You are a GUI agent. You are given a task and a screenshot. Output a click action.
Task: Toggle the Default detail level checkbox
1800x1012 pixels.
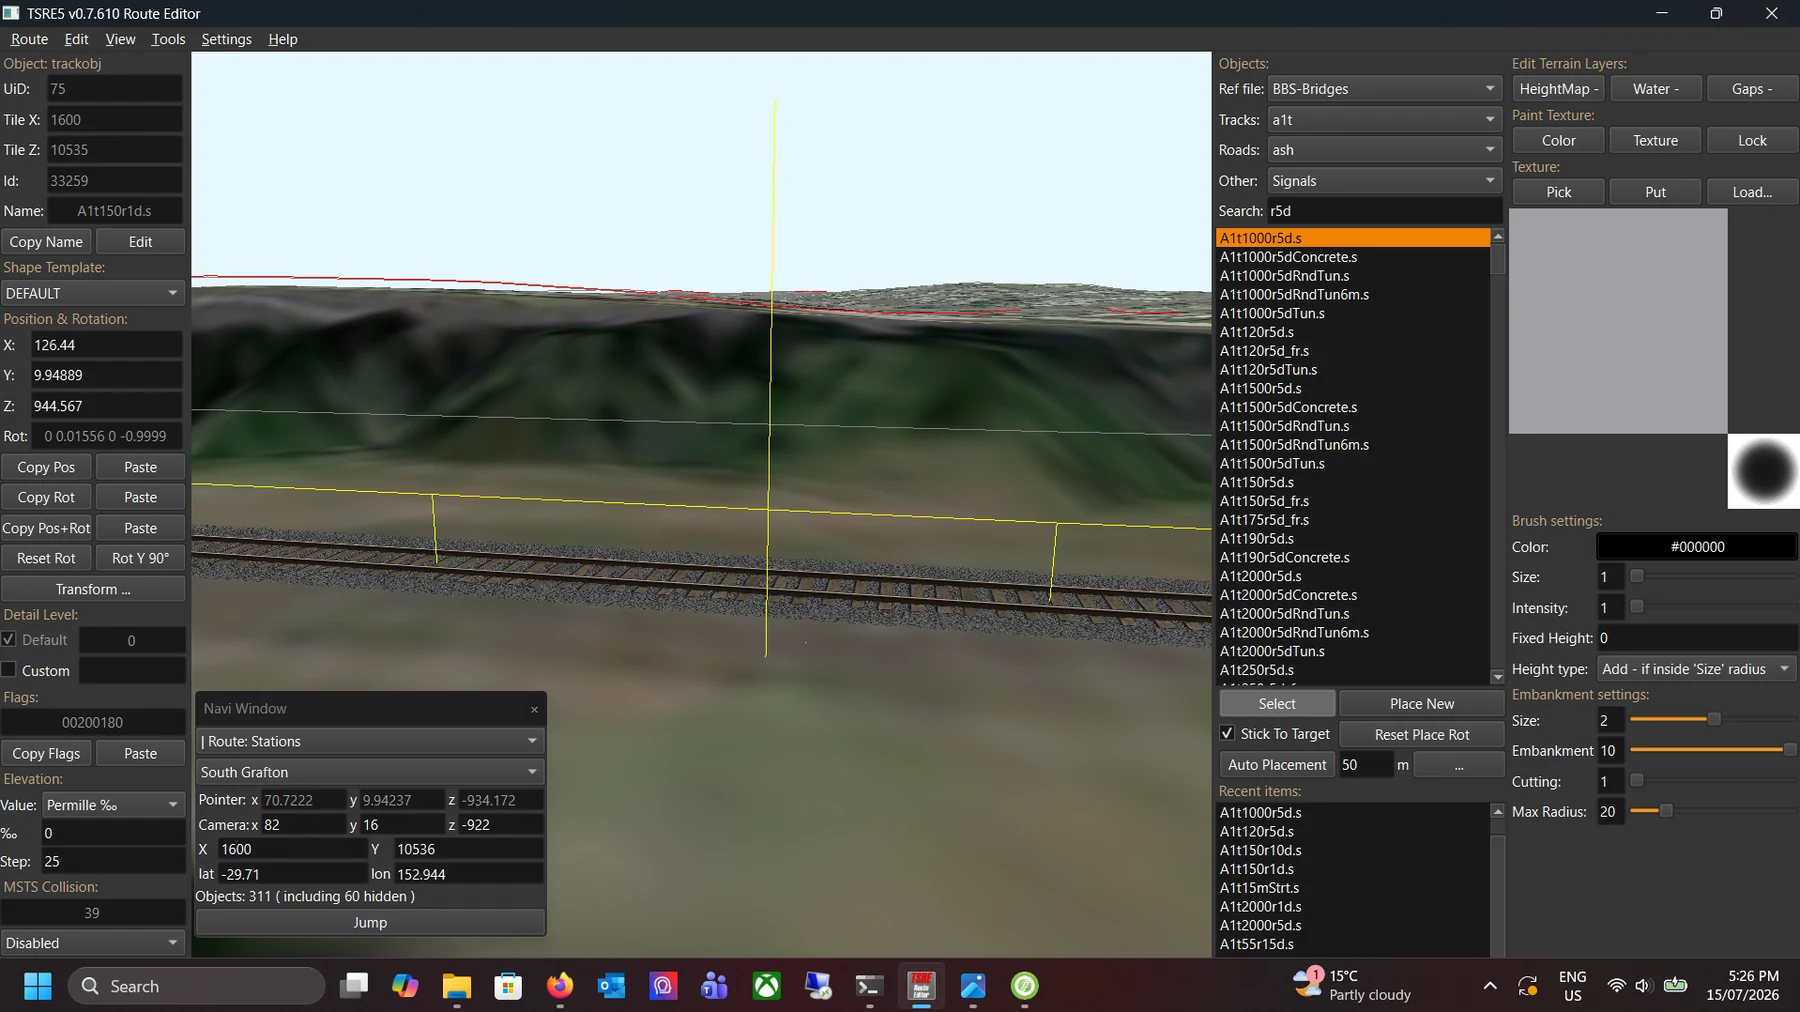pos(9,640)
